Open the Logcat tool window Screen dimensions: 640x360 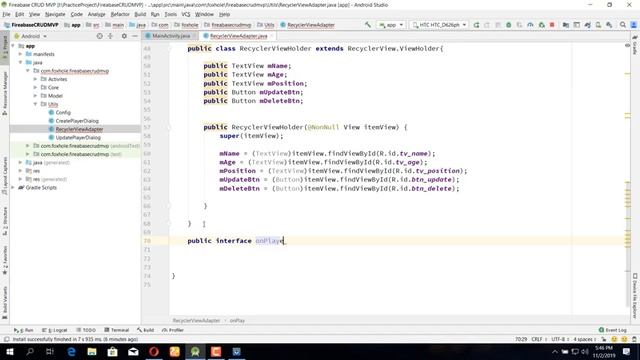[55, 330]
